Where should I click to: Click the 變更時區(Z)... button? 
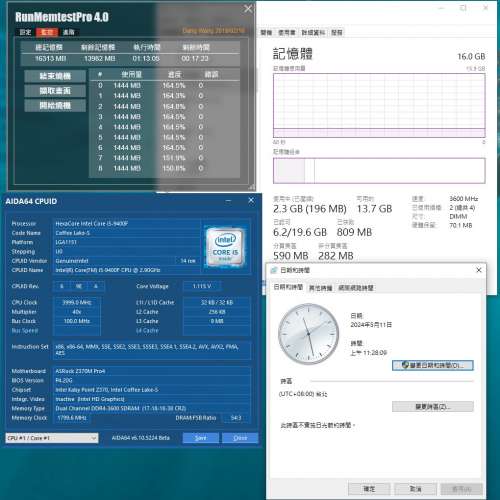(x=433, y=407)
